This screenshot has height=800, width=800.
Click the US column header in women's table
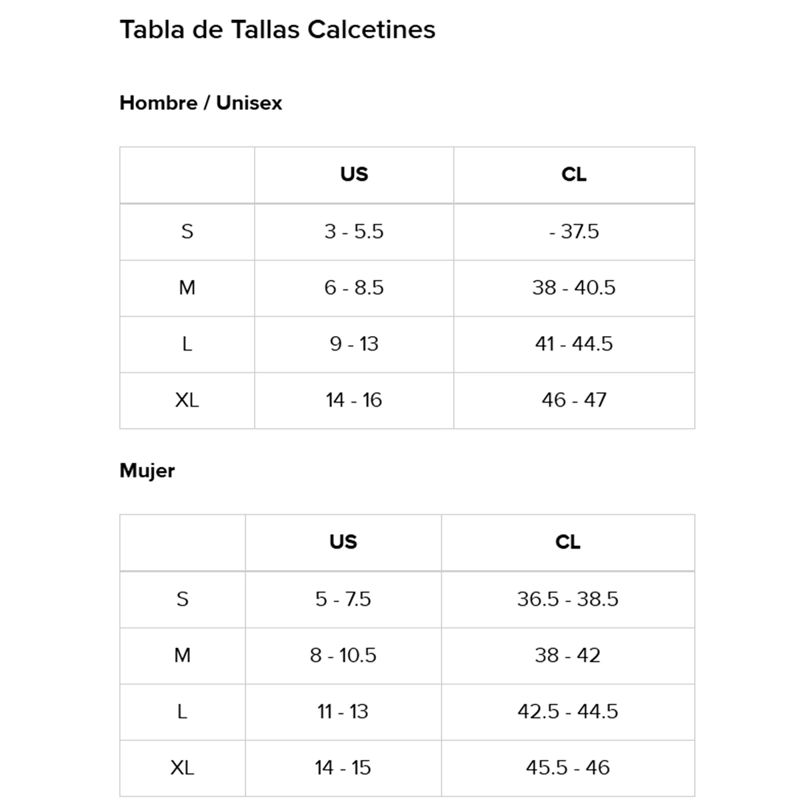pos(343,542)
